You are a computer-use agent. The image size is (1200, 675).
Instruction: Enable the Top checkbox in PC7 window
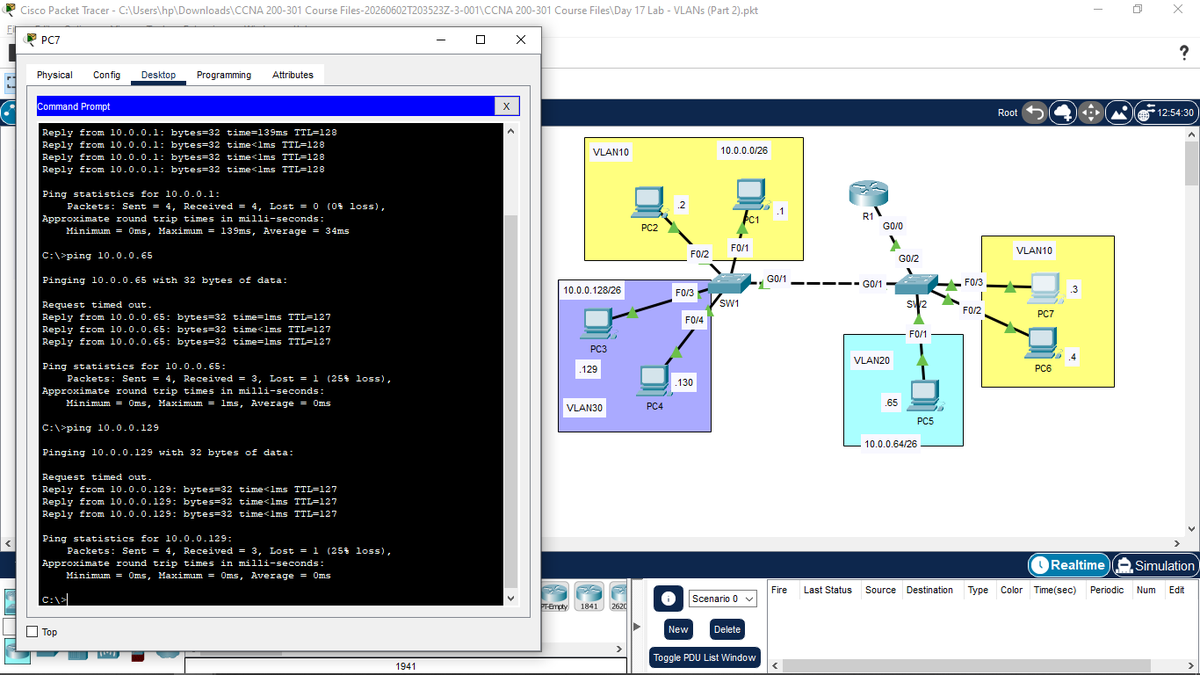pos(32,632)
